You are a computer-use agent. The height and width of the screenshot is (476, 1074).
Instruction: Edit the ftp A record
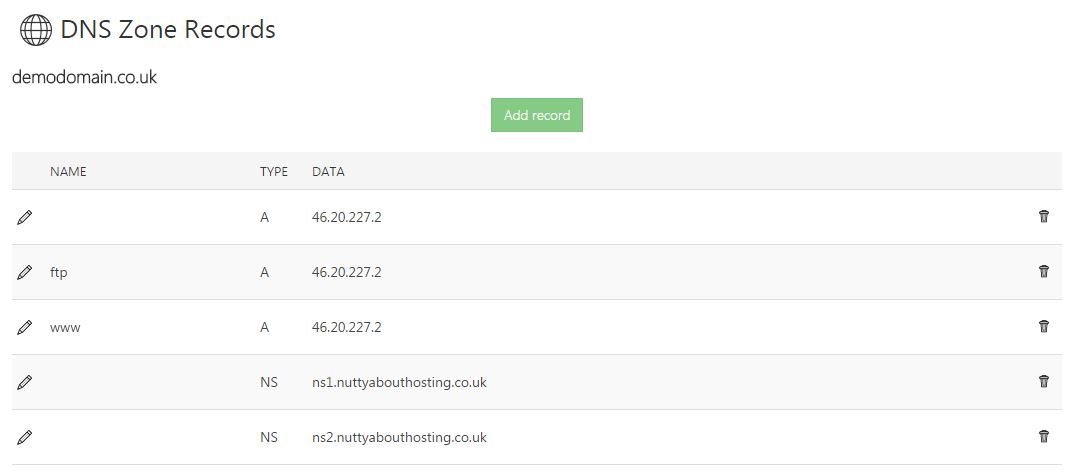[x=25, y=272]
